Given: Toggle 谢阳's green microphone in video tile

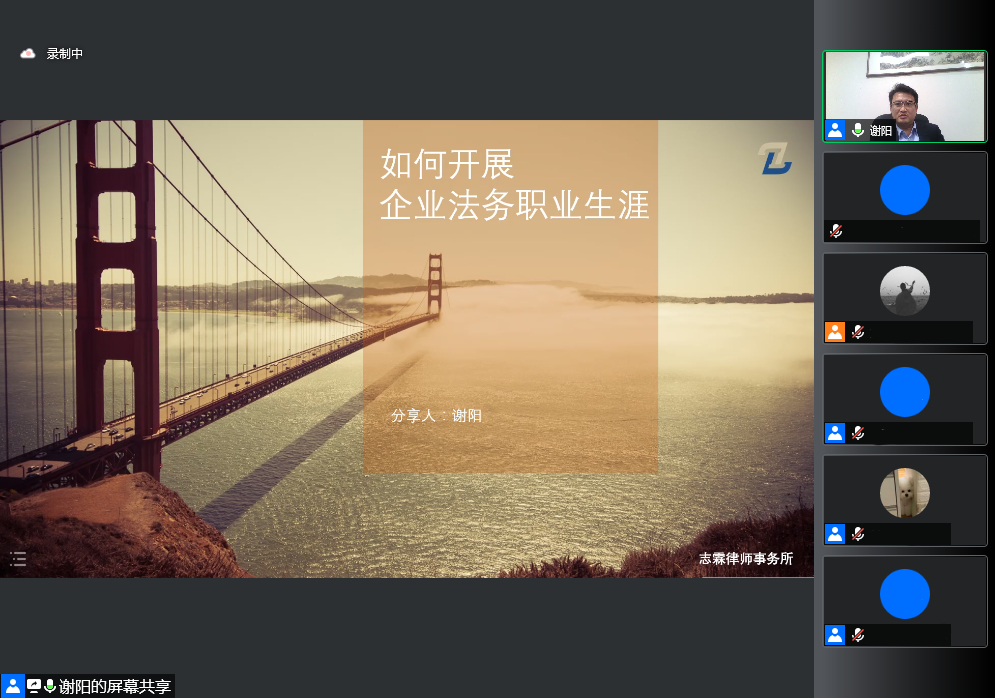Looking at the screenshot, I should point(857,130).
